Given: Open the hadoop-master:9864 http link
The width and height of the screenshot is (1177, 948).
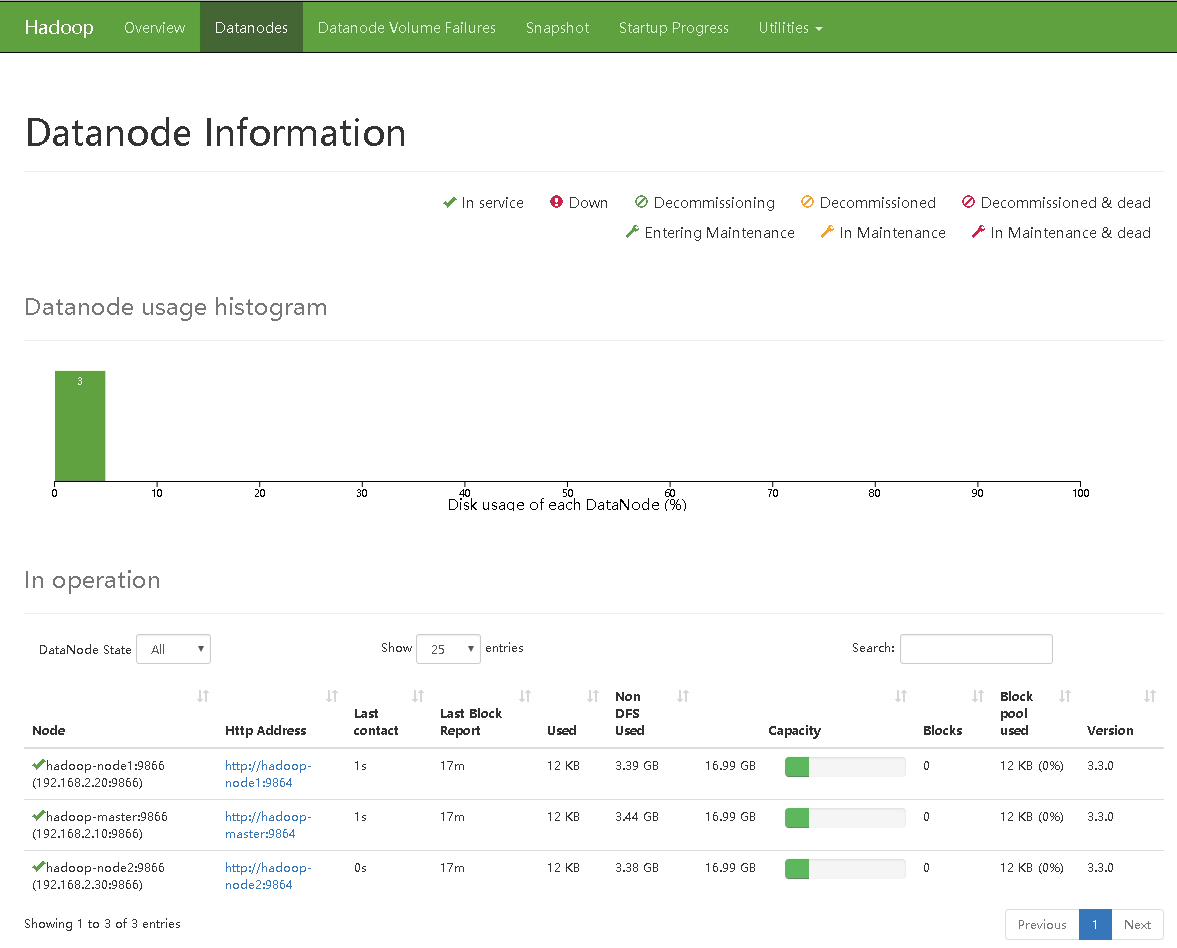Looking at the screenshot, I should (x=268, y=825).
